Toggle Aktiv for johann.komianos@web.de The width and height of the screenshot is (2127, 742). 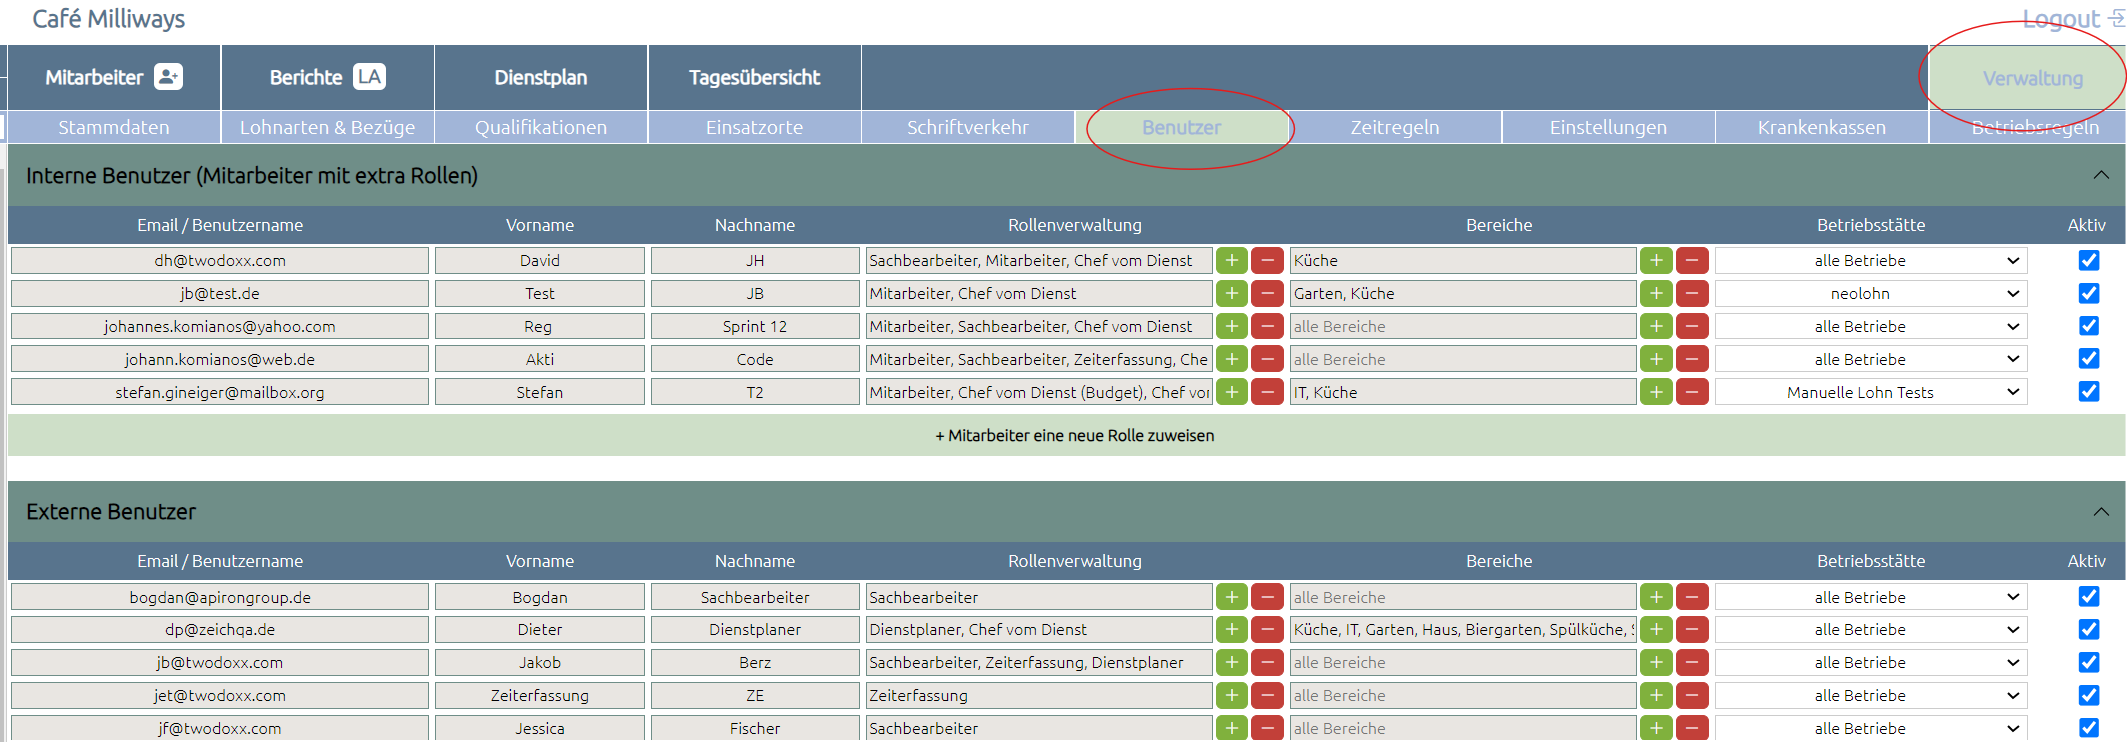coord(2088,359)
